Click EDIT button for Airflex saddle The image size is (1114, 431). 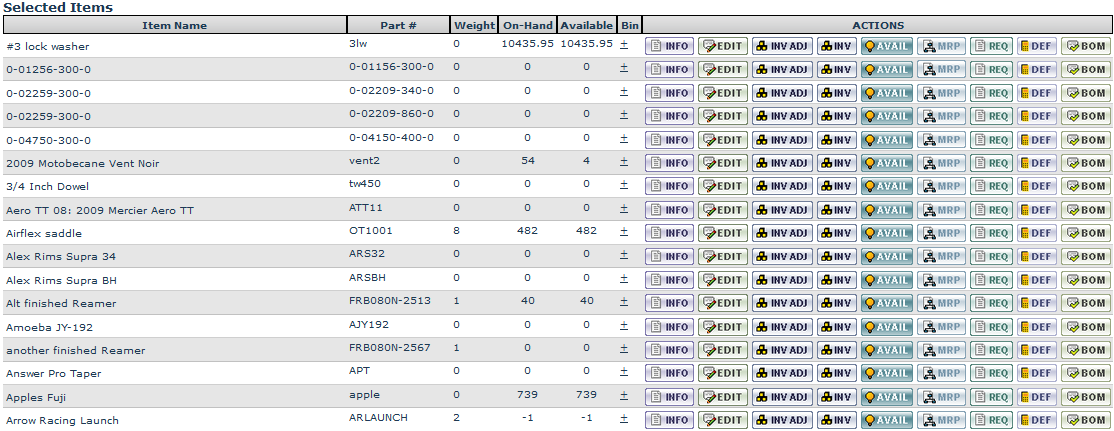pyautogui.click(x=723, y=233)
